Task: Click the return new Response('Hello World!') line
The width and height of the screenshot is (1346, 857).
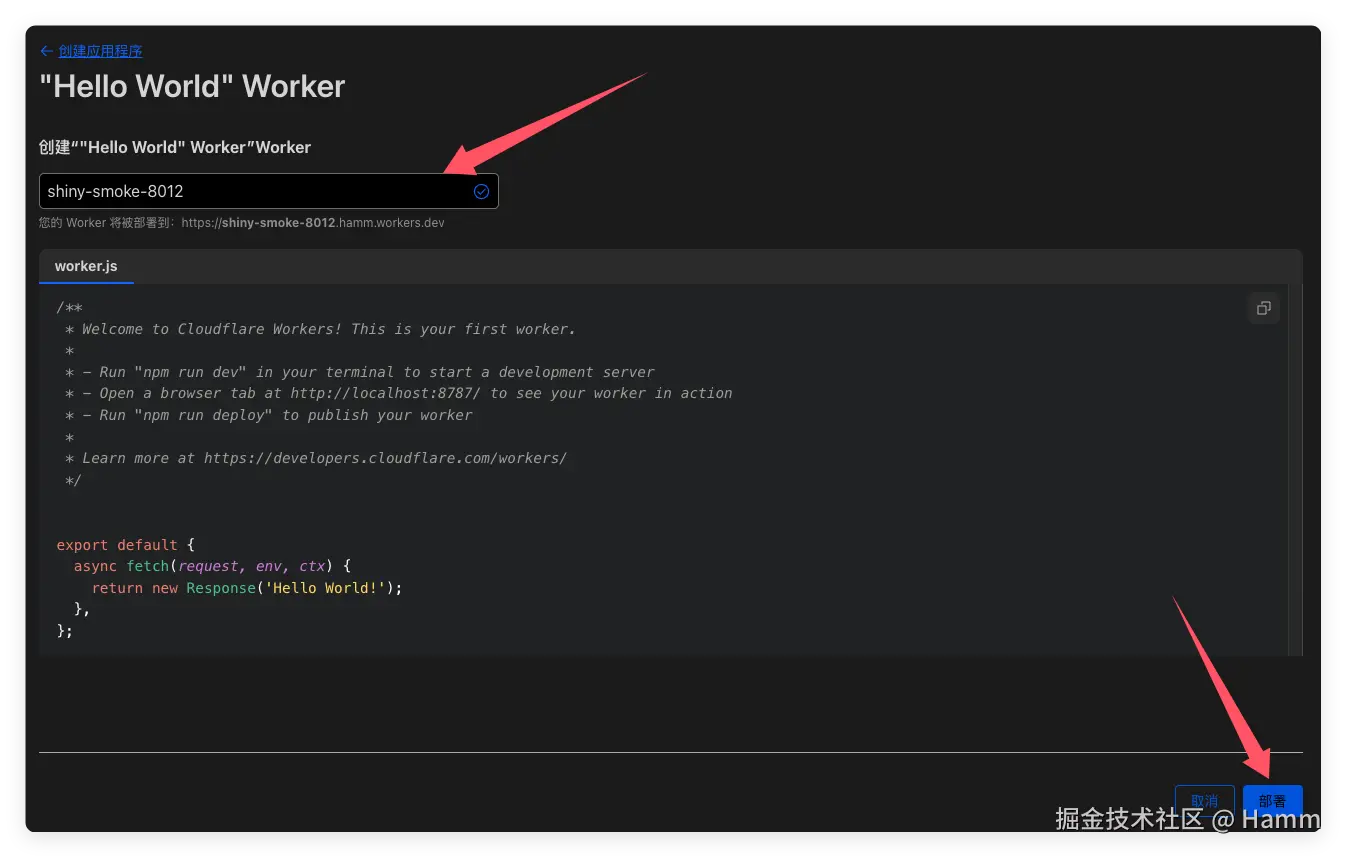Action: 247,588
